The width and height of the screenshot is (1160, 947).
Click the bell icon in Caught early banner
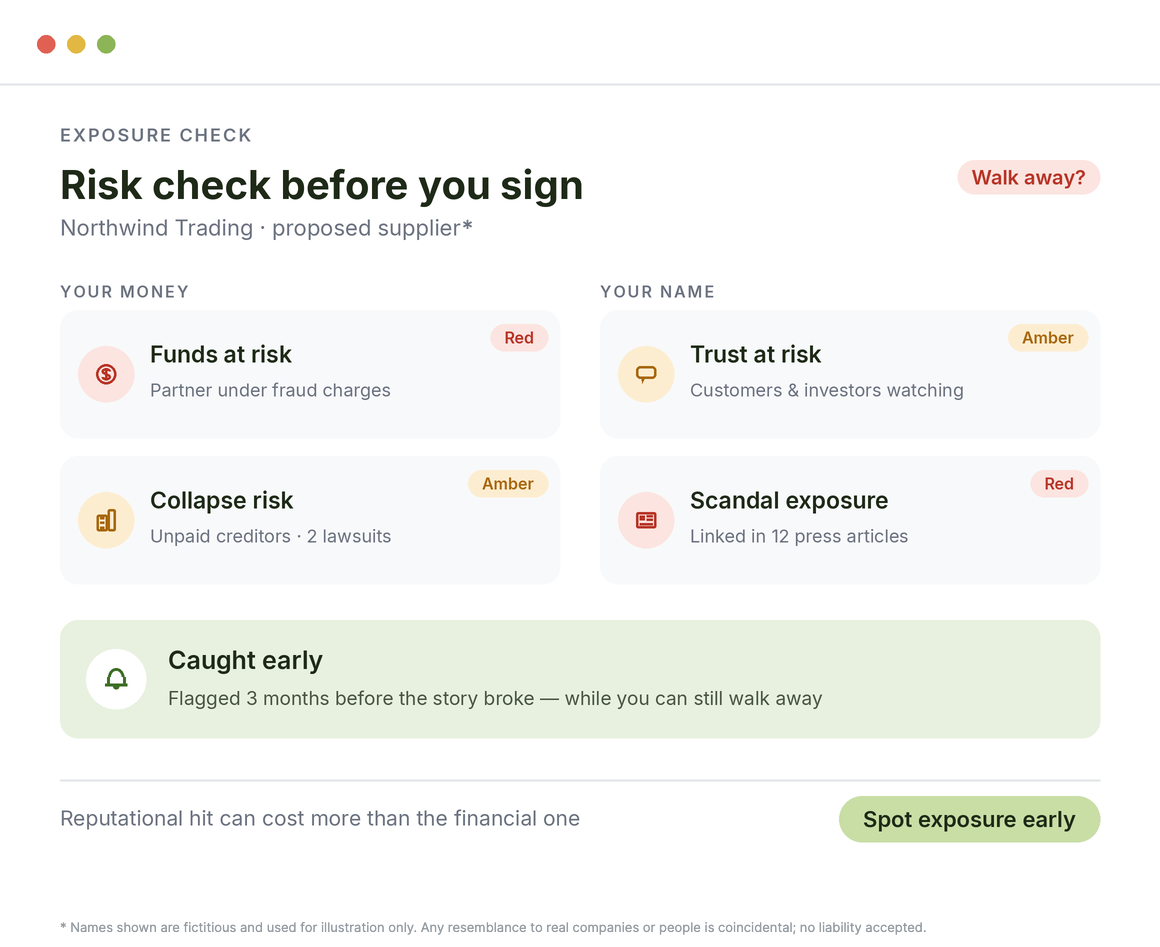click(x=116, y=679)
